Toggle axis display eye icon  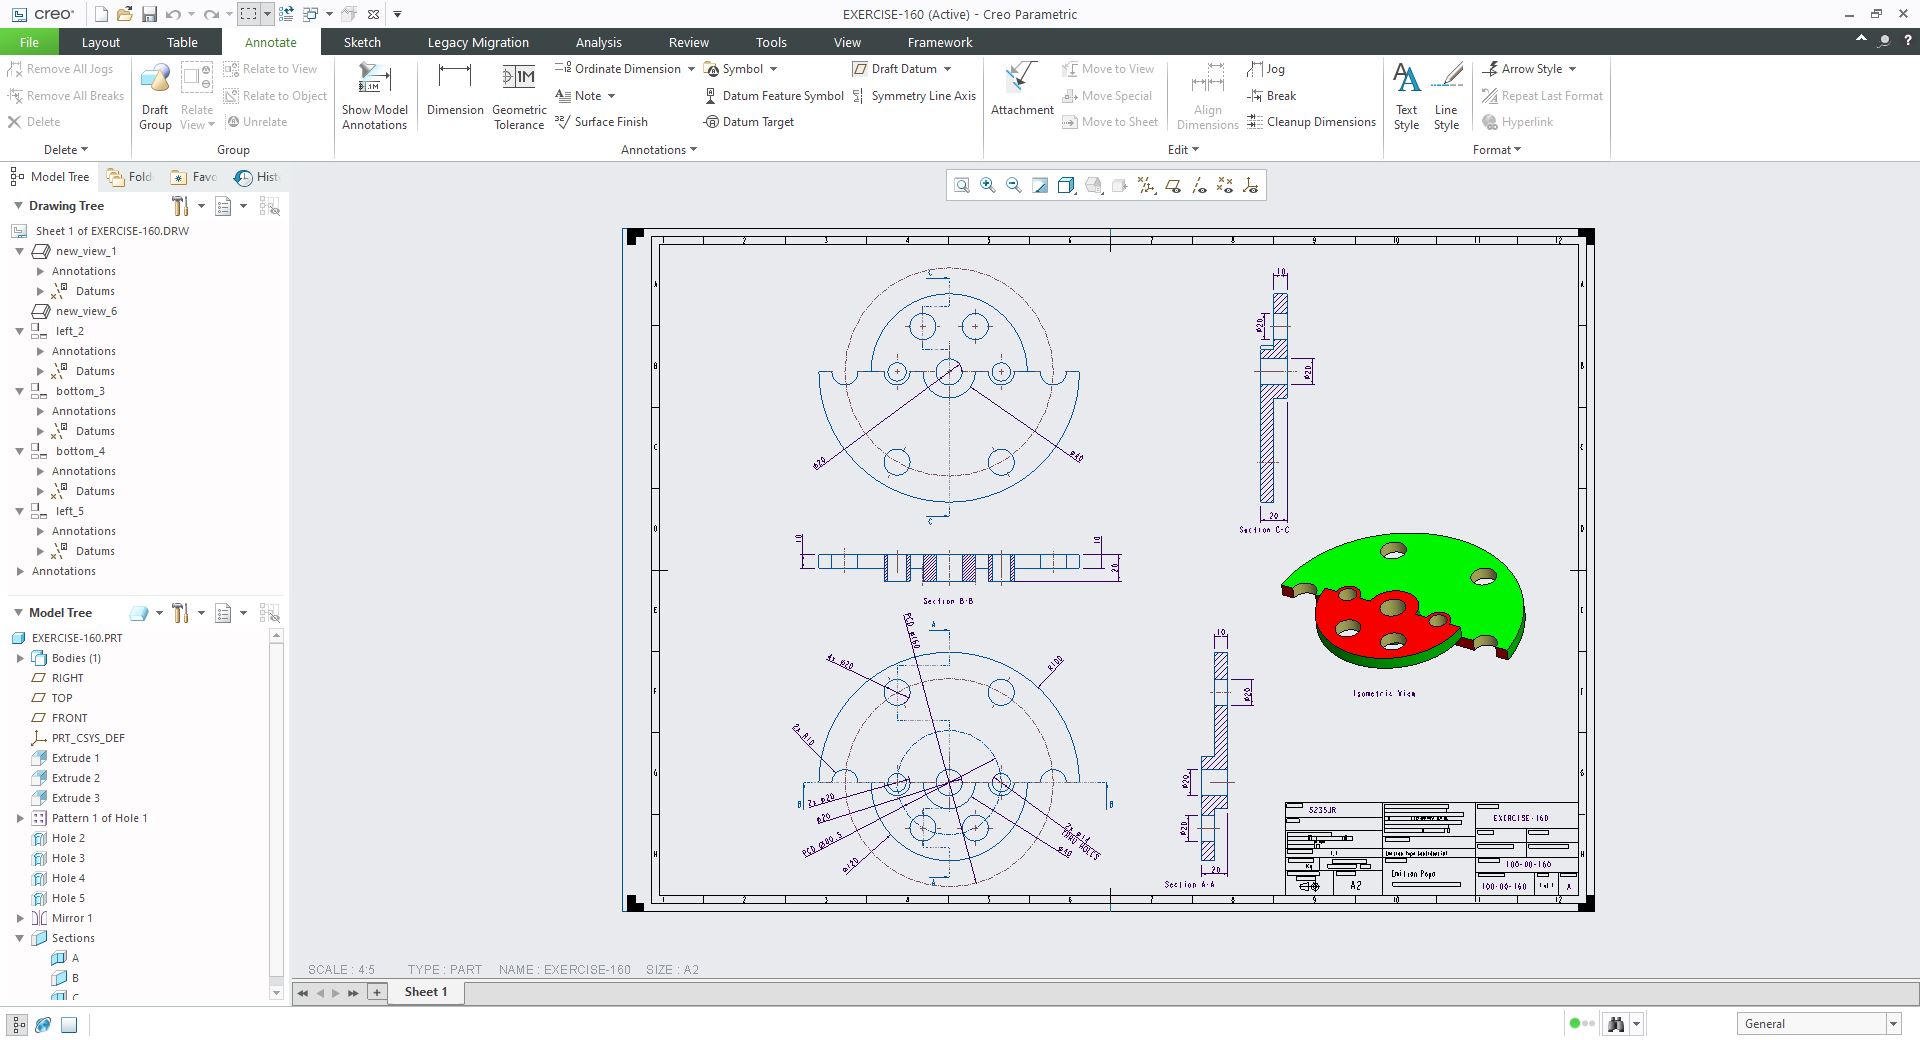pyautogui.click(x=1199, y=186)
